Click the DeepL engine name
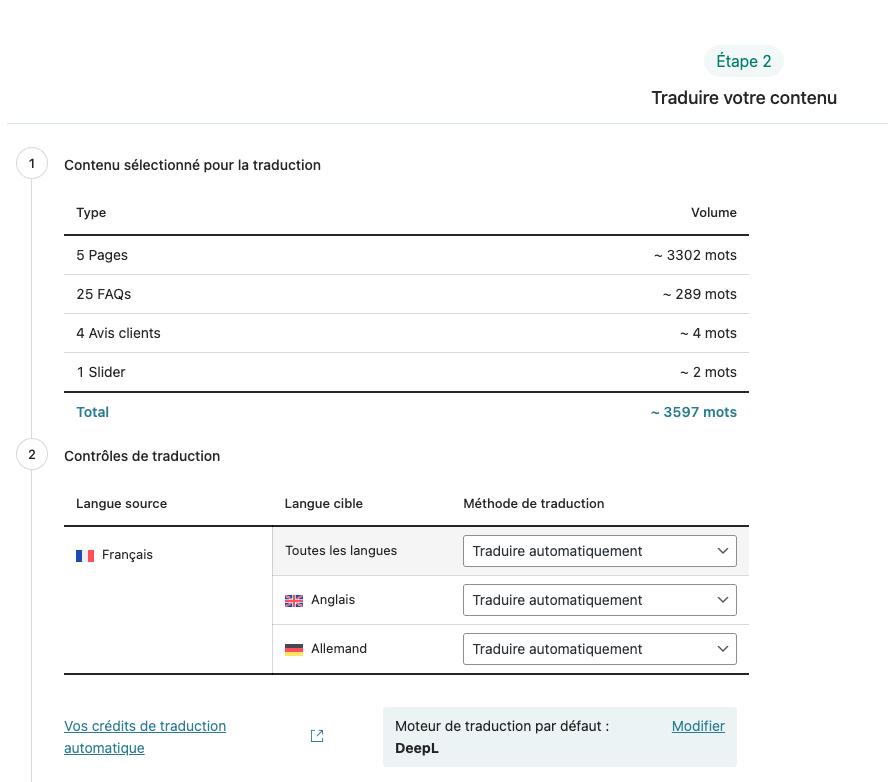888x782 pixels. (417, 748)
